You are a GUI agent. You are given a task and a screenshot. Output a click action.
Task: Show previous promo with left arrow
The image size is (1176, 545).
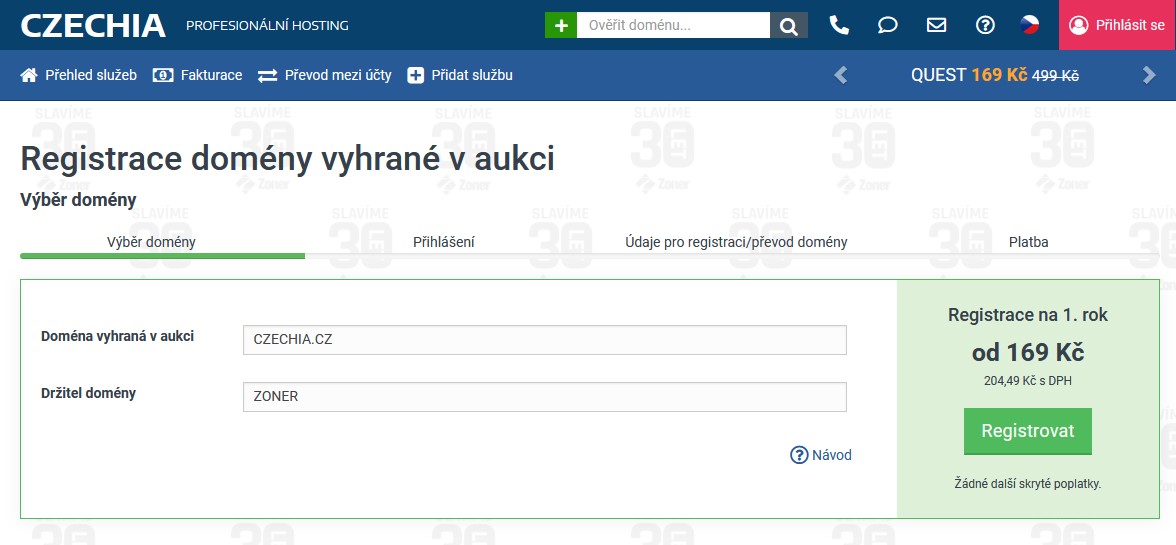point(841,75)
